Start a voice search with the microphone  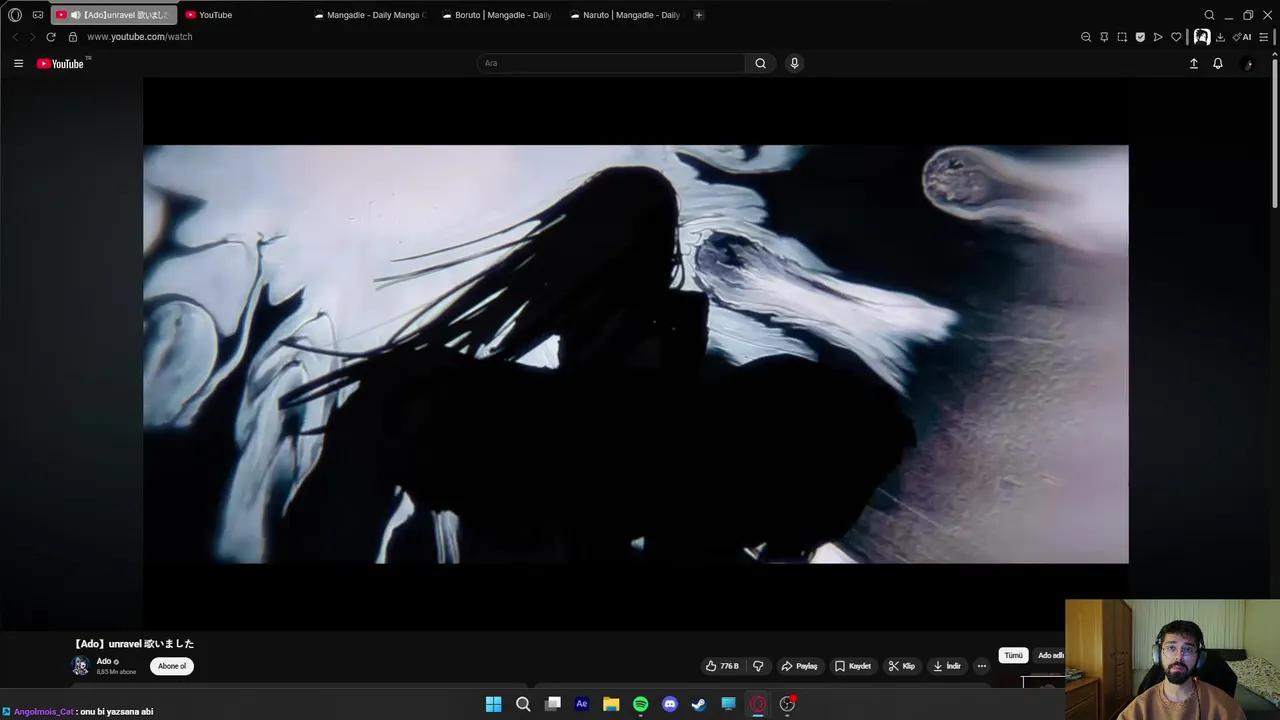(x=794, y=63)
